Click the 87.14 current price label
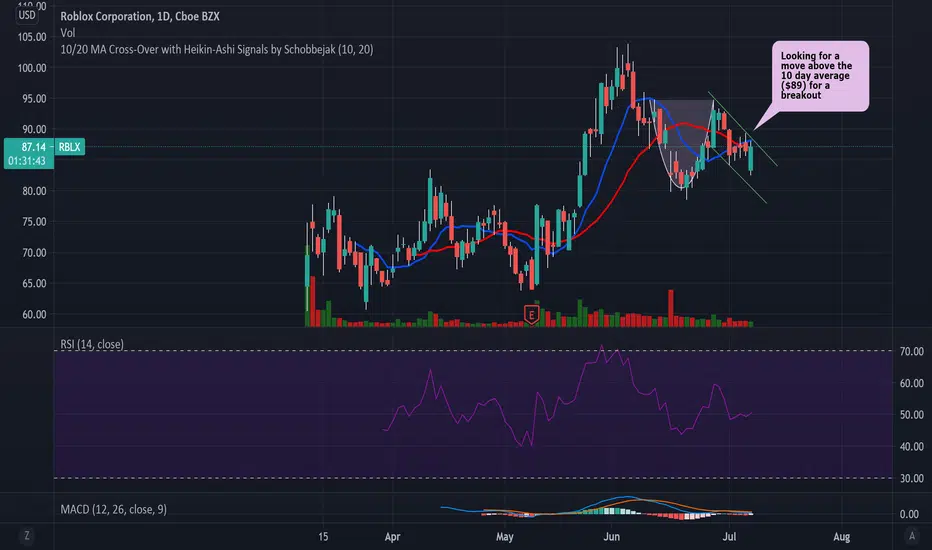 [x=33, y=147]
